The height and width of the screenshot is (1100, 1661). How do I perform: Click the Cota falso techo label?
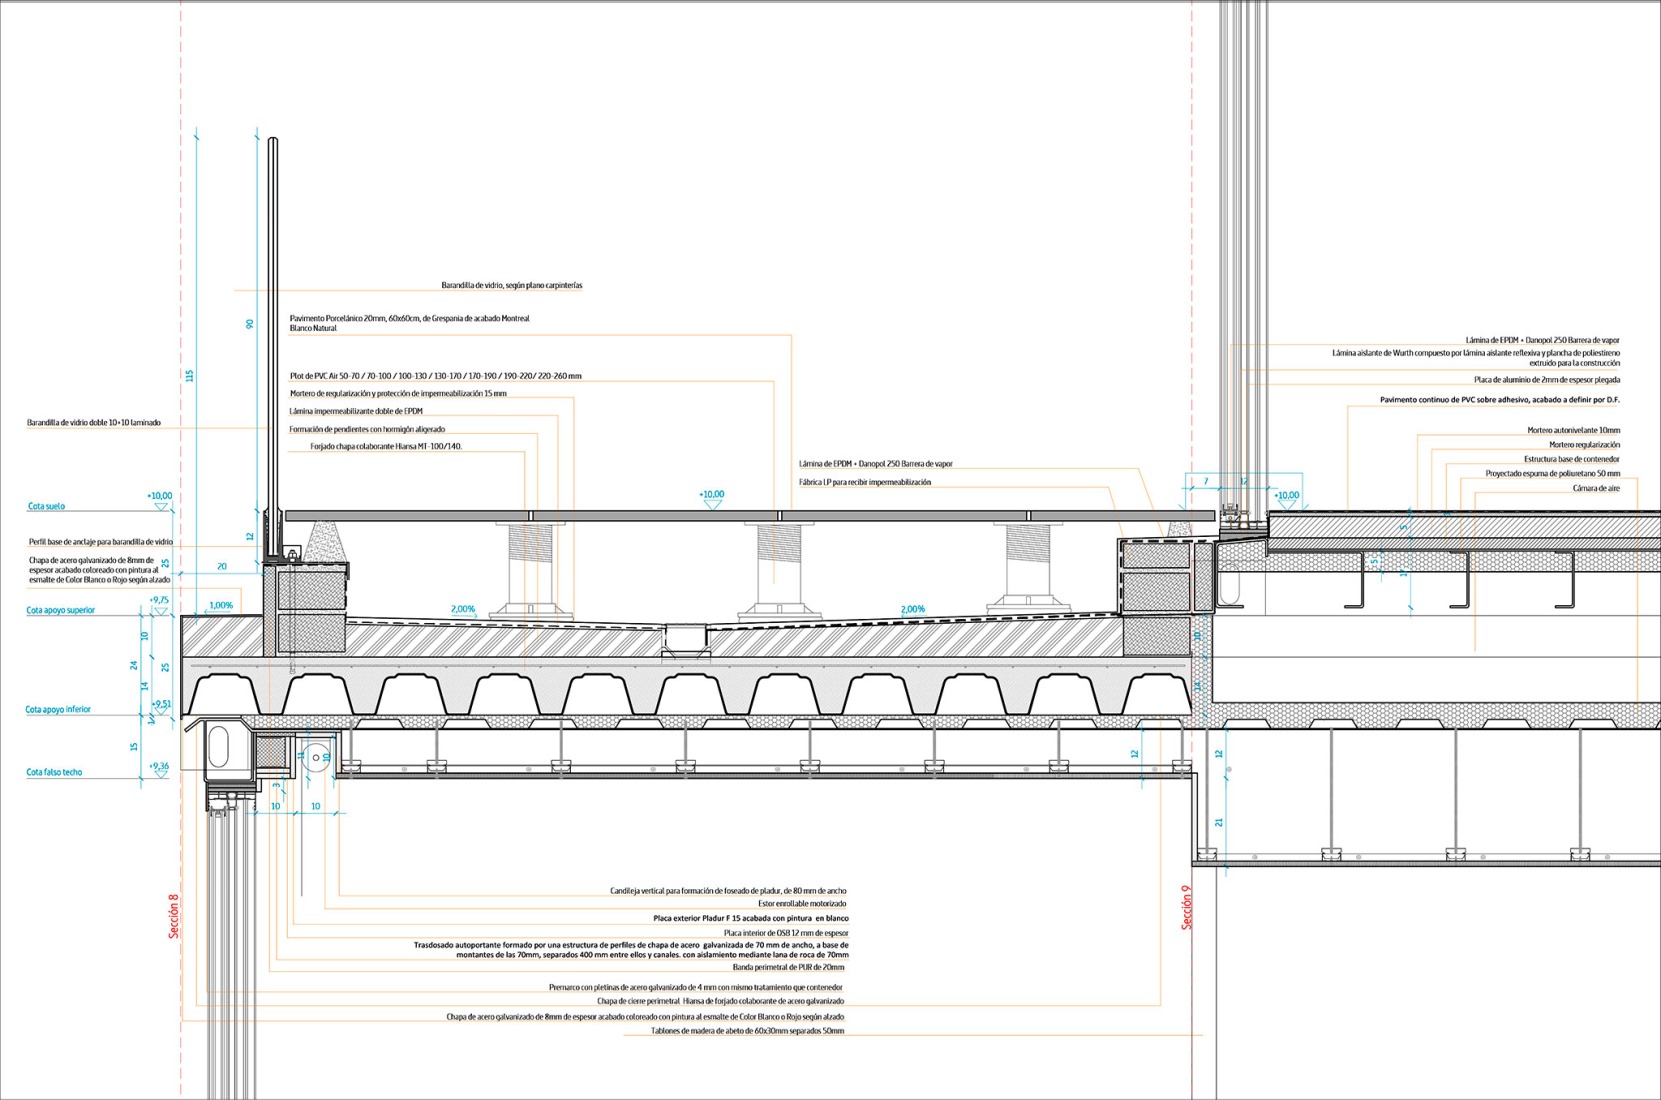(54, 773)
